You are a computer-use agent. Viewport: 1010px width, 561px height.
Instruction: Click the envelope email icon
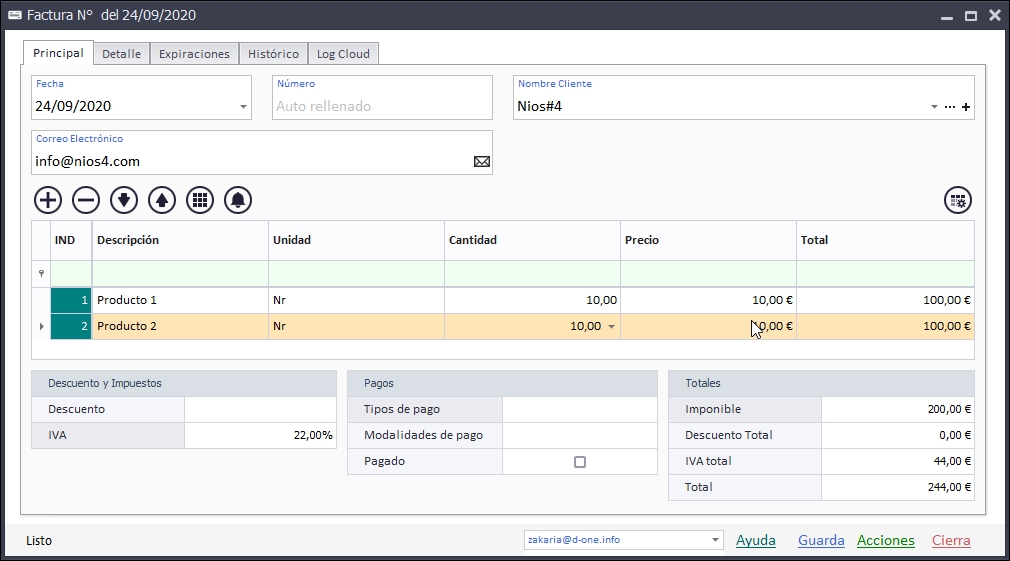tap(482, 161)
